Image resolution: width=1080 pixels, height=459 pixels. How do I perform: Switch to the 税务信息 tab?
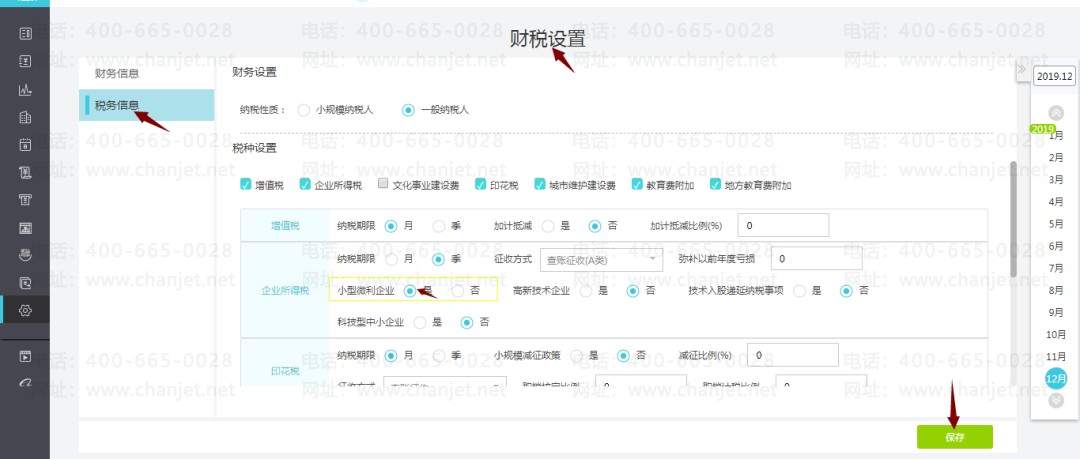146,105
